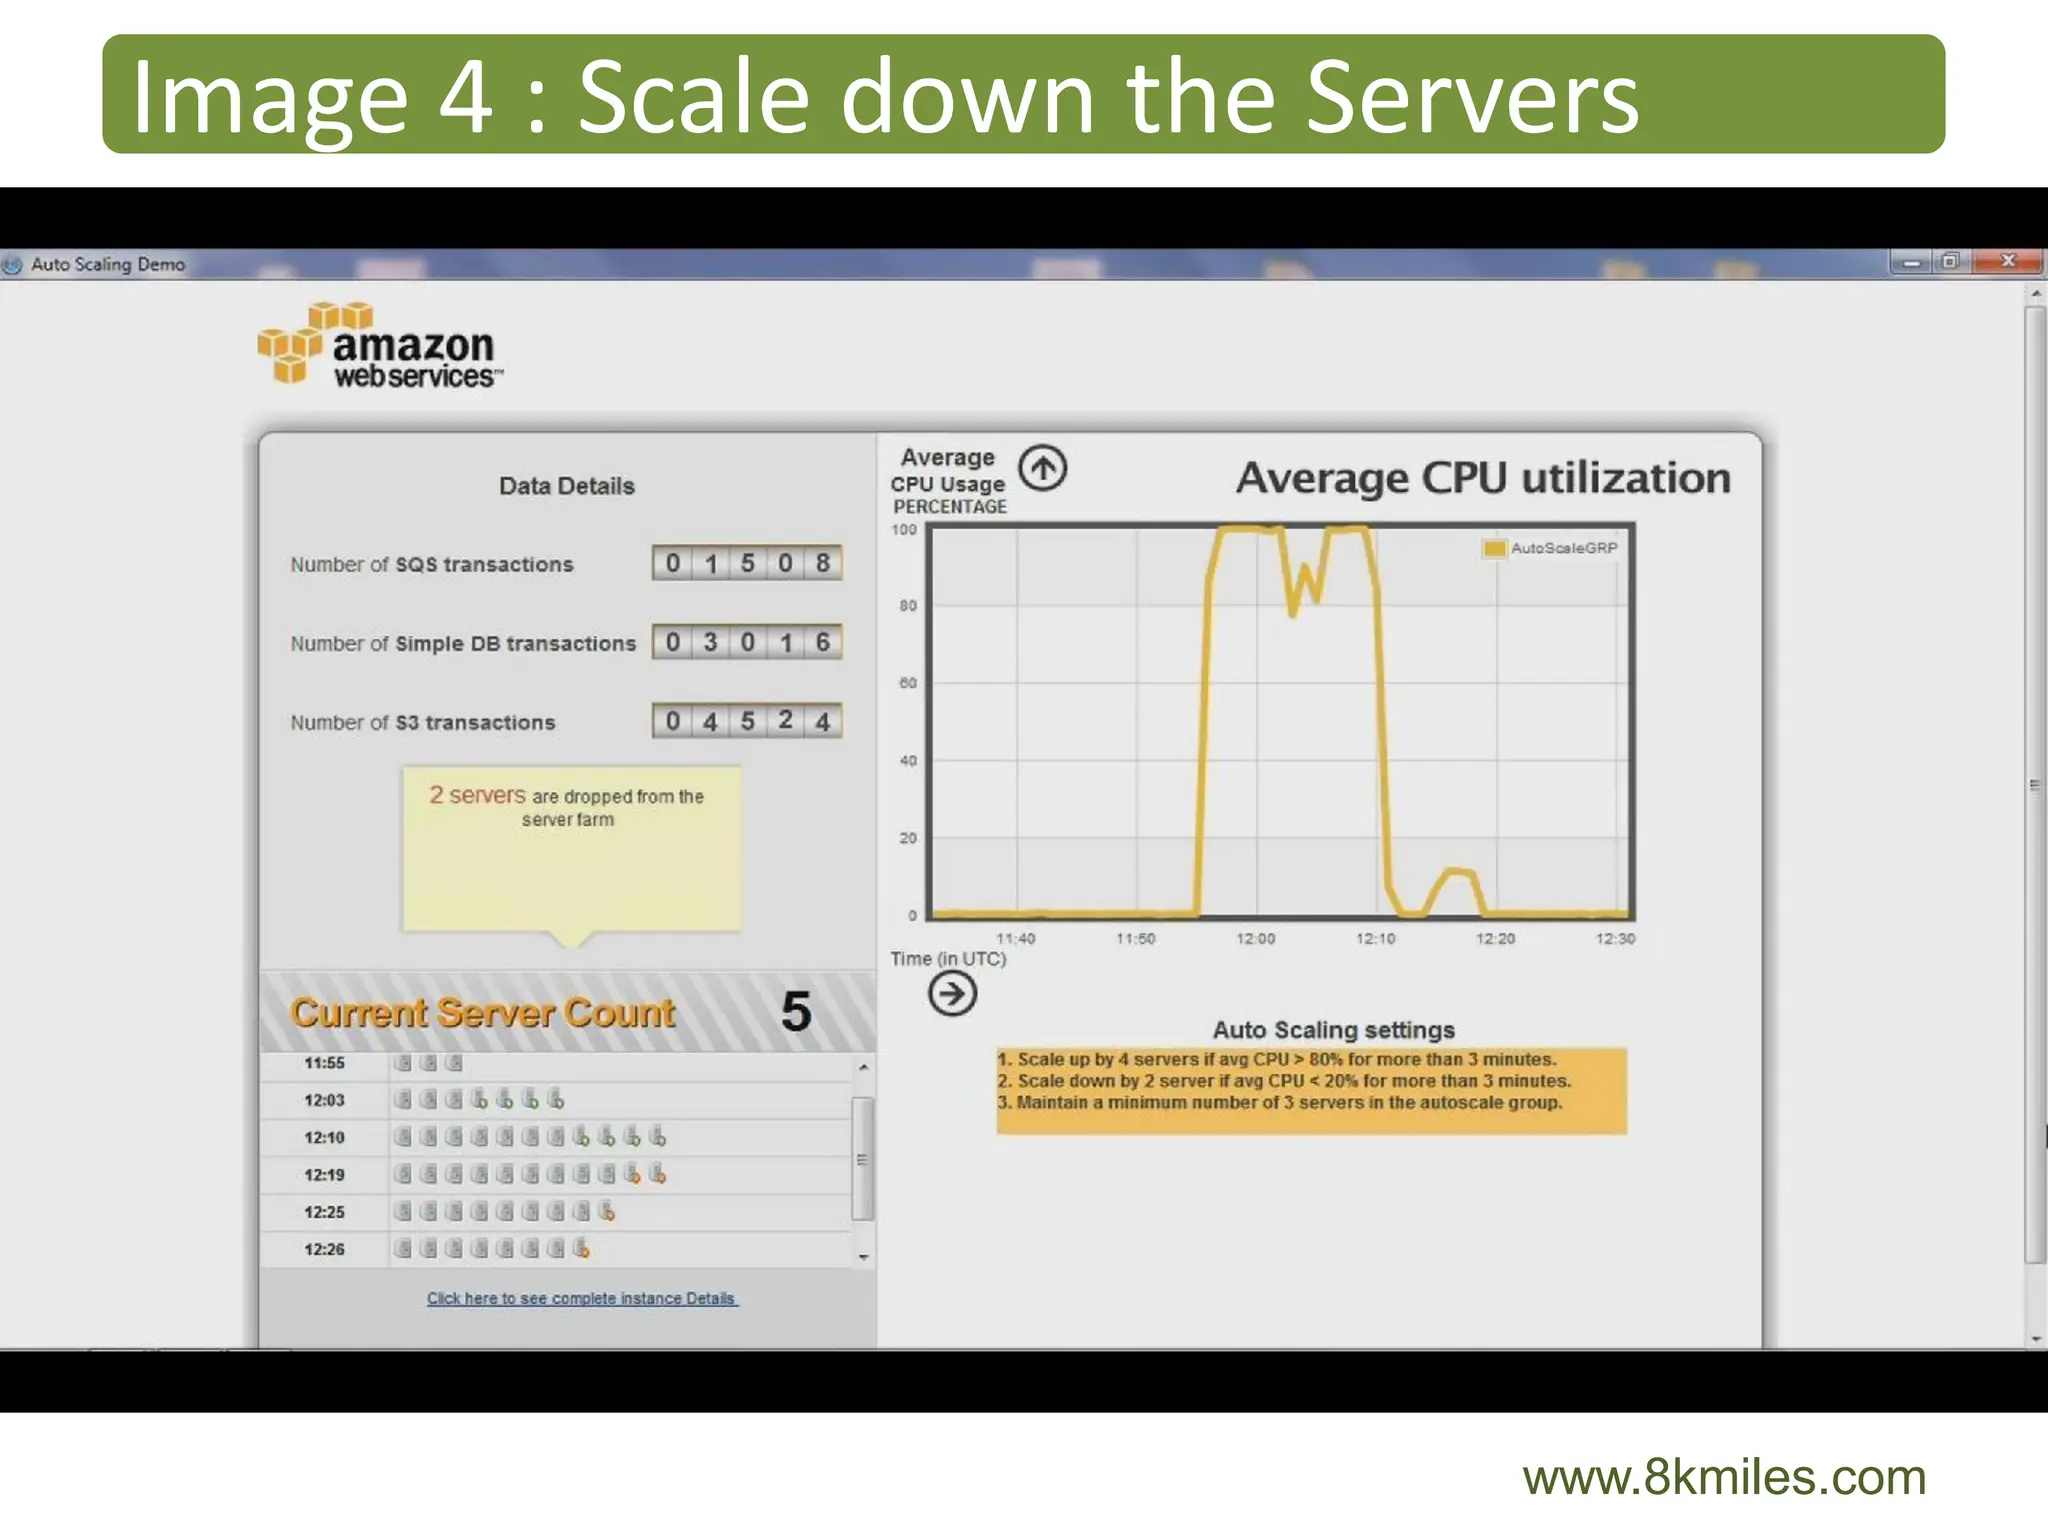Close the Auto Scaling Demo window
This screenshot has width=2048, height=1536.
2008,261
